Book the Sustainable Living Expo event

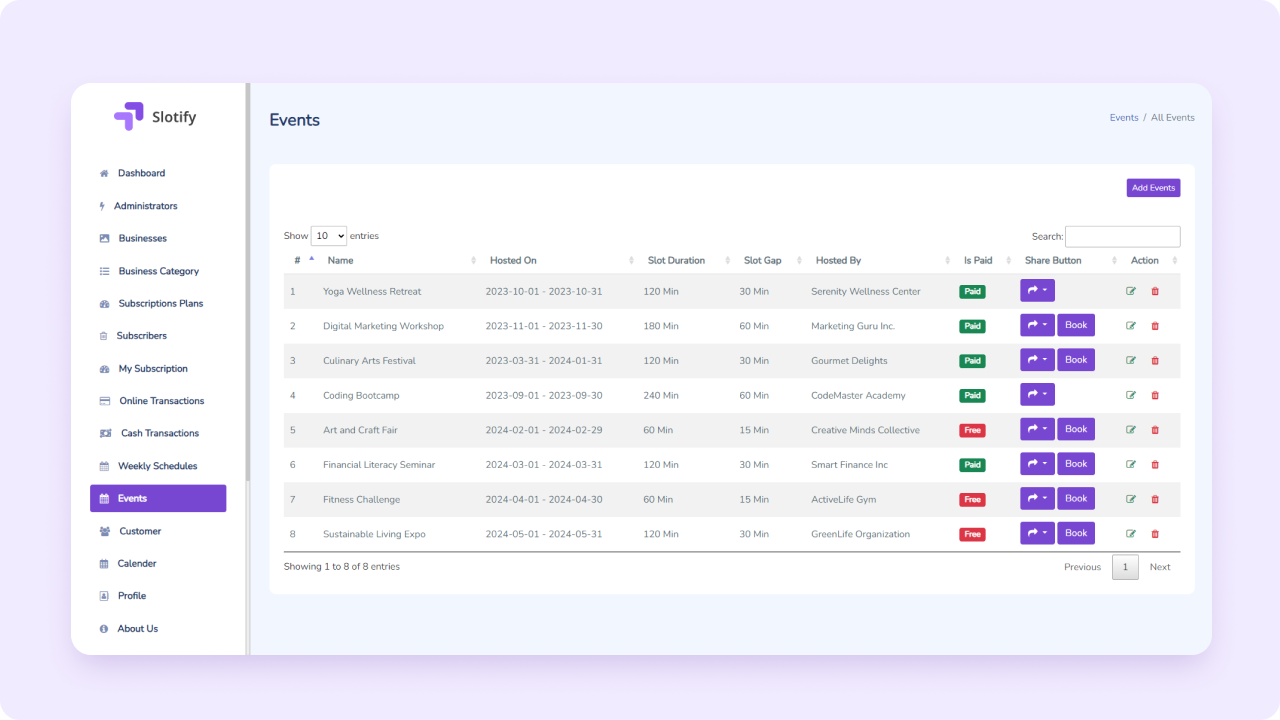point(1076,533)
